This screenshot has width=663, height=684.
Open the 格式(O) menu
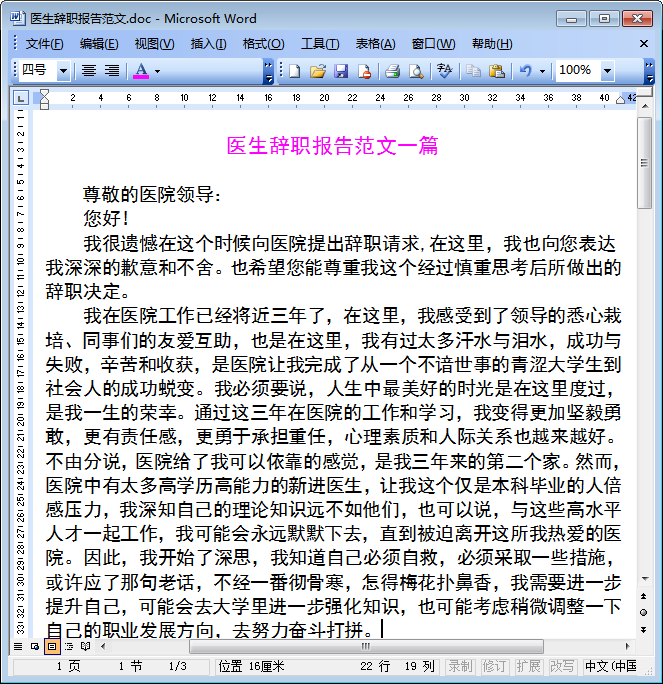(x=263, y=44)
